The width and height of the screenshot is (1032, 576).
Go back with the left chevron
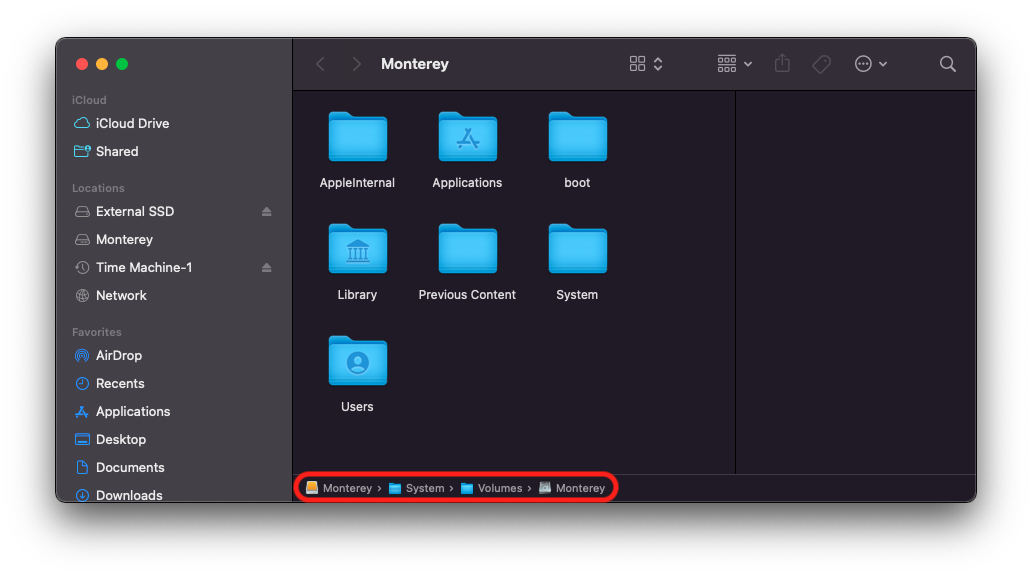pyautogui.click(x=321, y=64)
